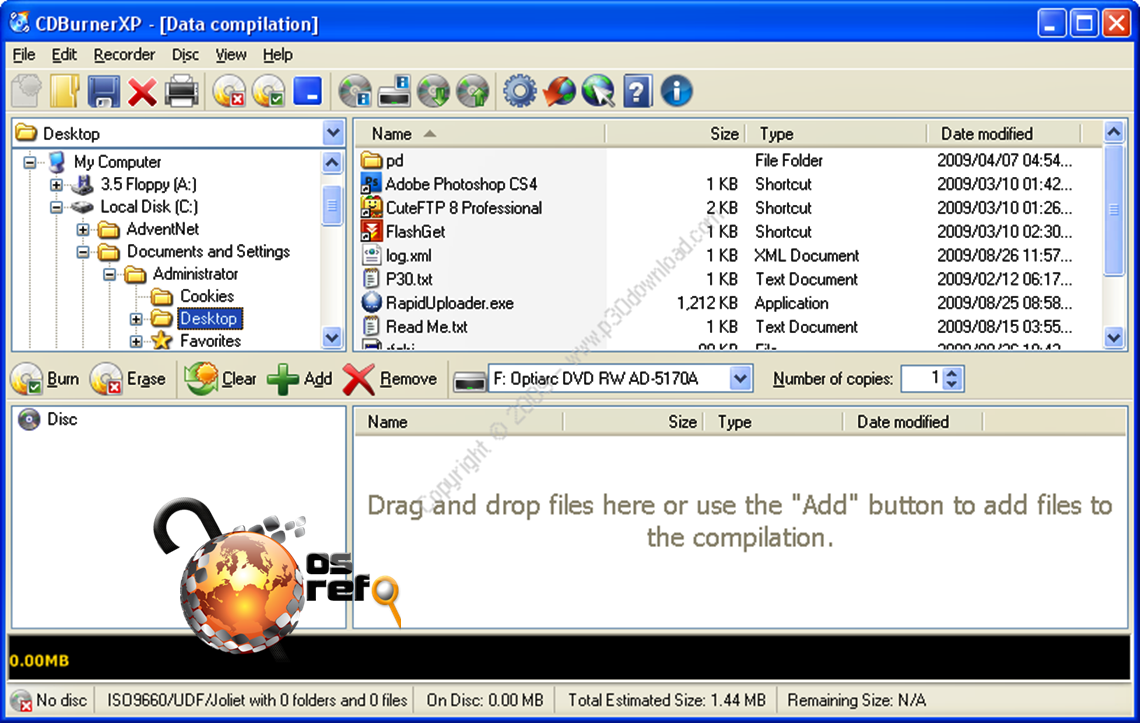1140x723 pixels.
Task: Click the Add button
Action: coord(300,379)
